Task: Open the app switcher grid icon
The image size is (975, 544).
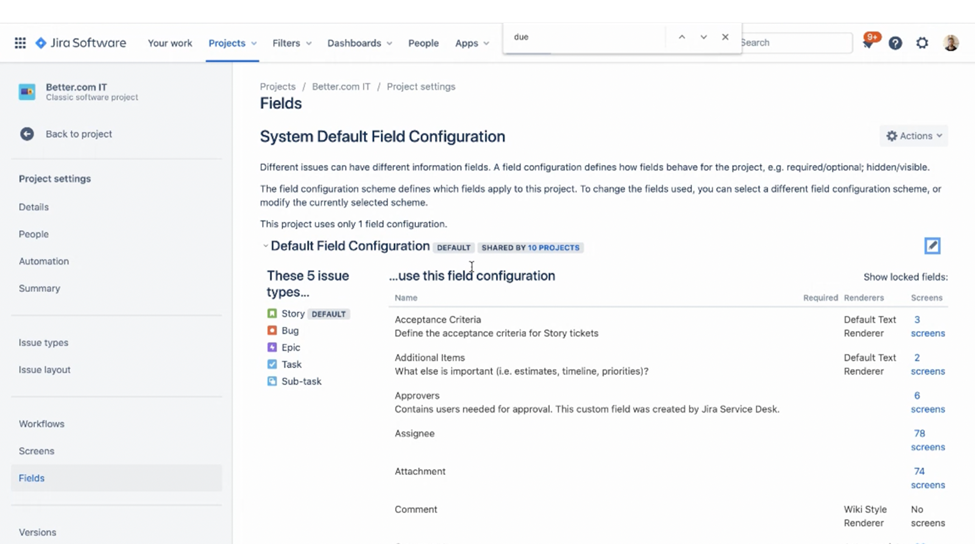Action: pyautogui.click(x=20, y=43)
